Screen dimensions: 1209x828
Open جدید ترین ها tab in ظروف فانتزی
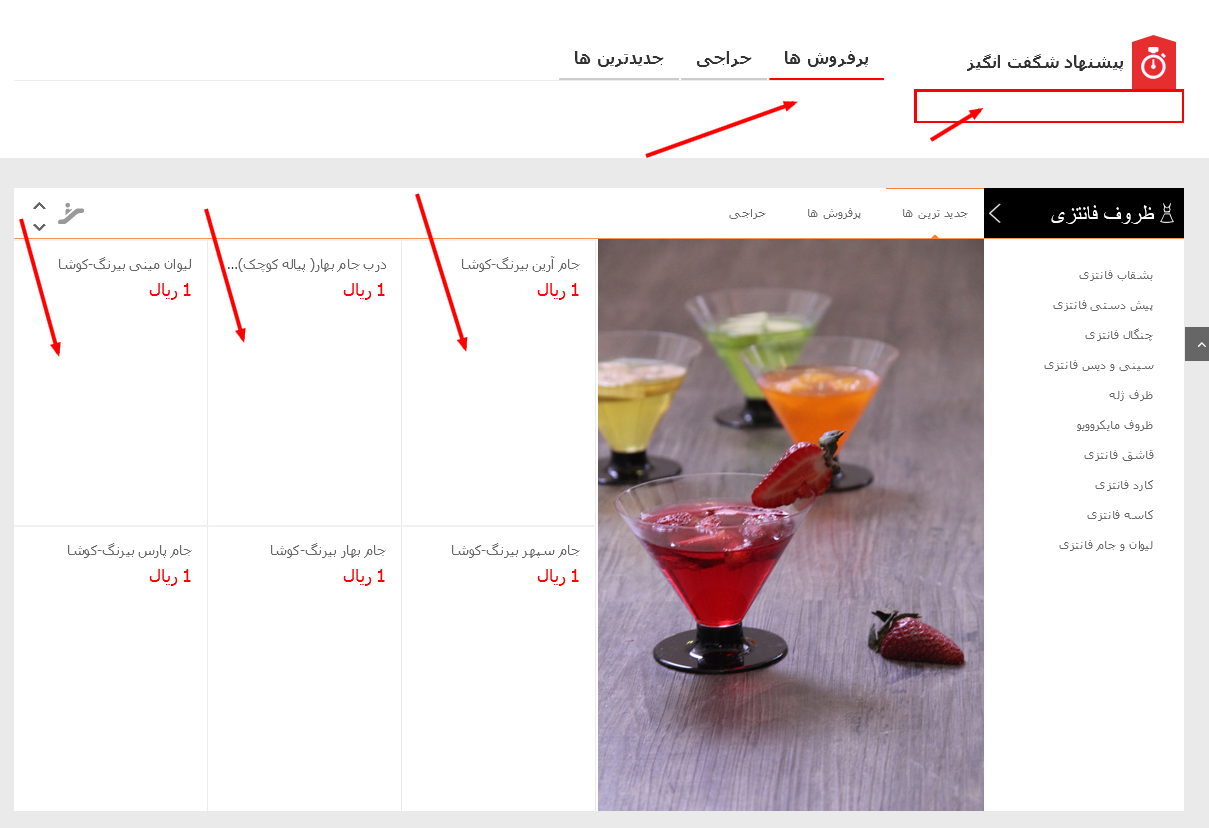tap(935, 214)
